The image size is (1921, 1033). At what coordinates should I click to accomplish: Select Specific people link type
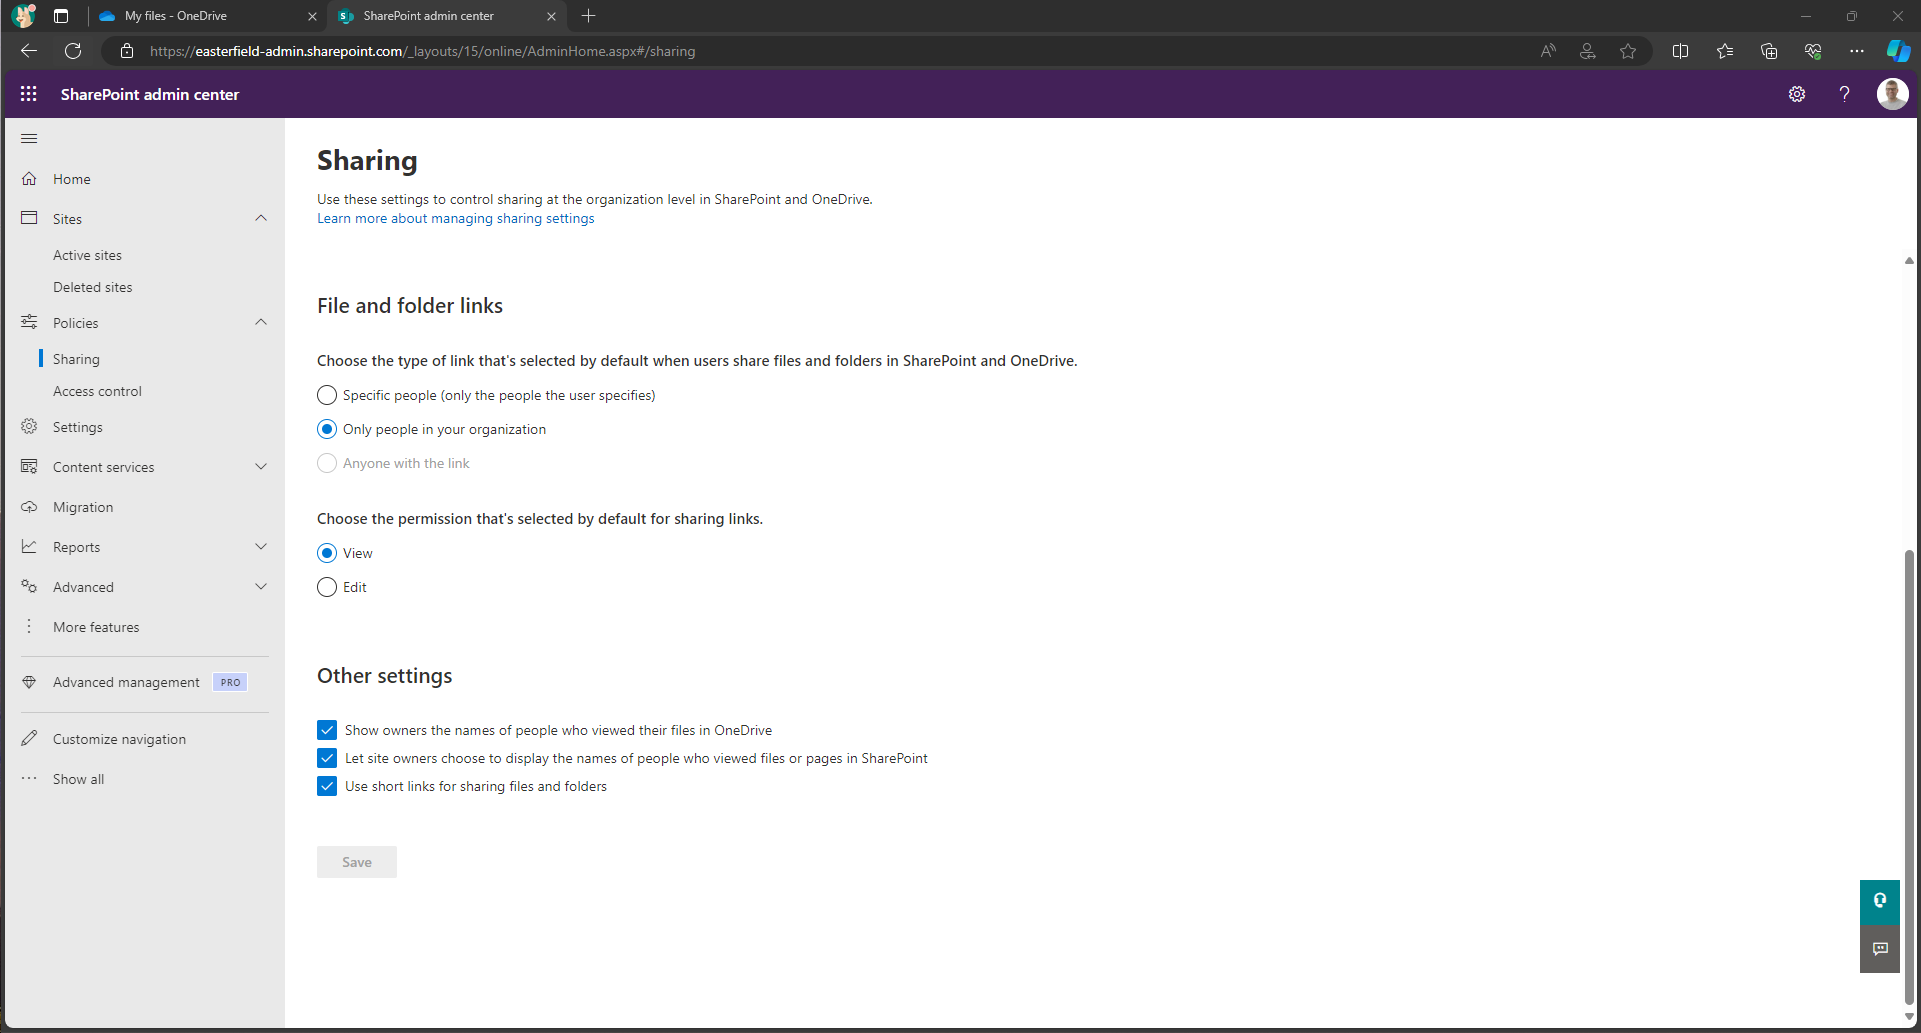click(x=327, y=395)
